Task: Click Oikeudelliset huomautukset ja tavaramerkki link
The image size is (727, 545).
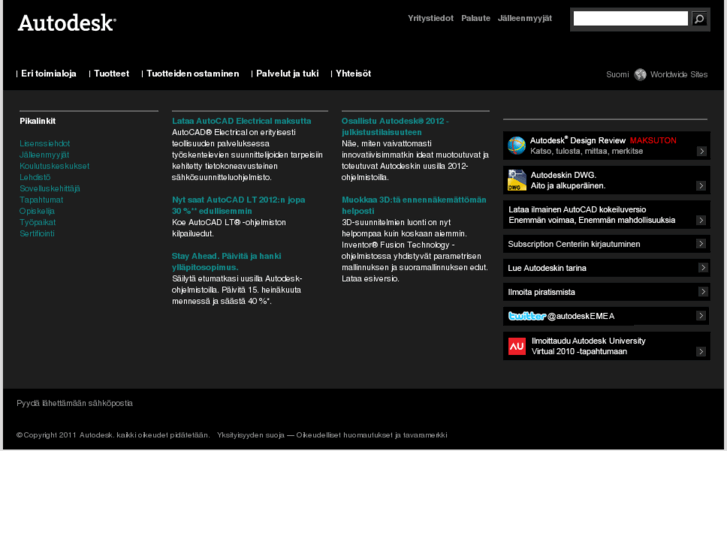Action: (372, 435)
